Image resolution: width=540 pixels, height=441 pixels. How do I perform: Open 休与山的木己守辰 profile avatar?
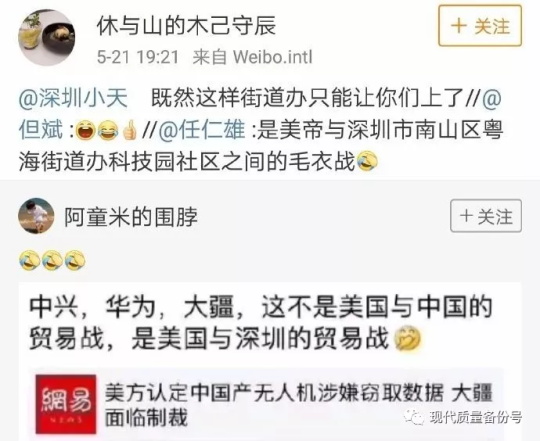(46, 38)
